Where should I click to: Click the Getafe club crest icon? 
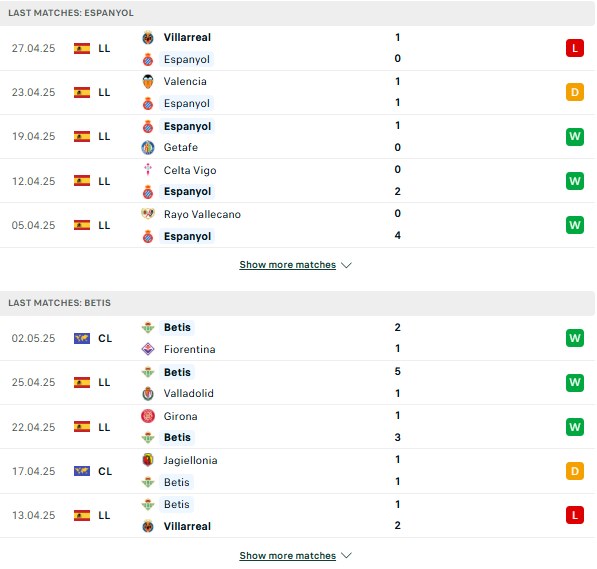click(148, 147)
